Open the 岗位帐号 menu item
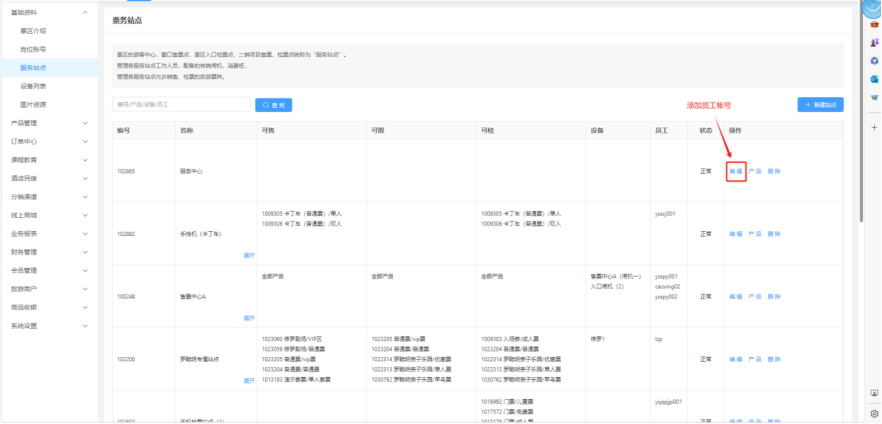882x424 pixels. click(33, 49)
